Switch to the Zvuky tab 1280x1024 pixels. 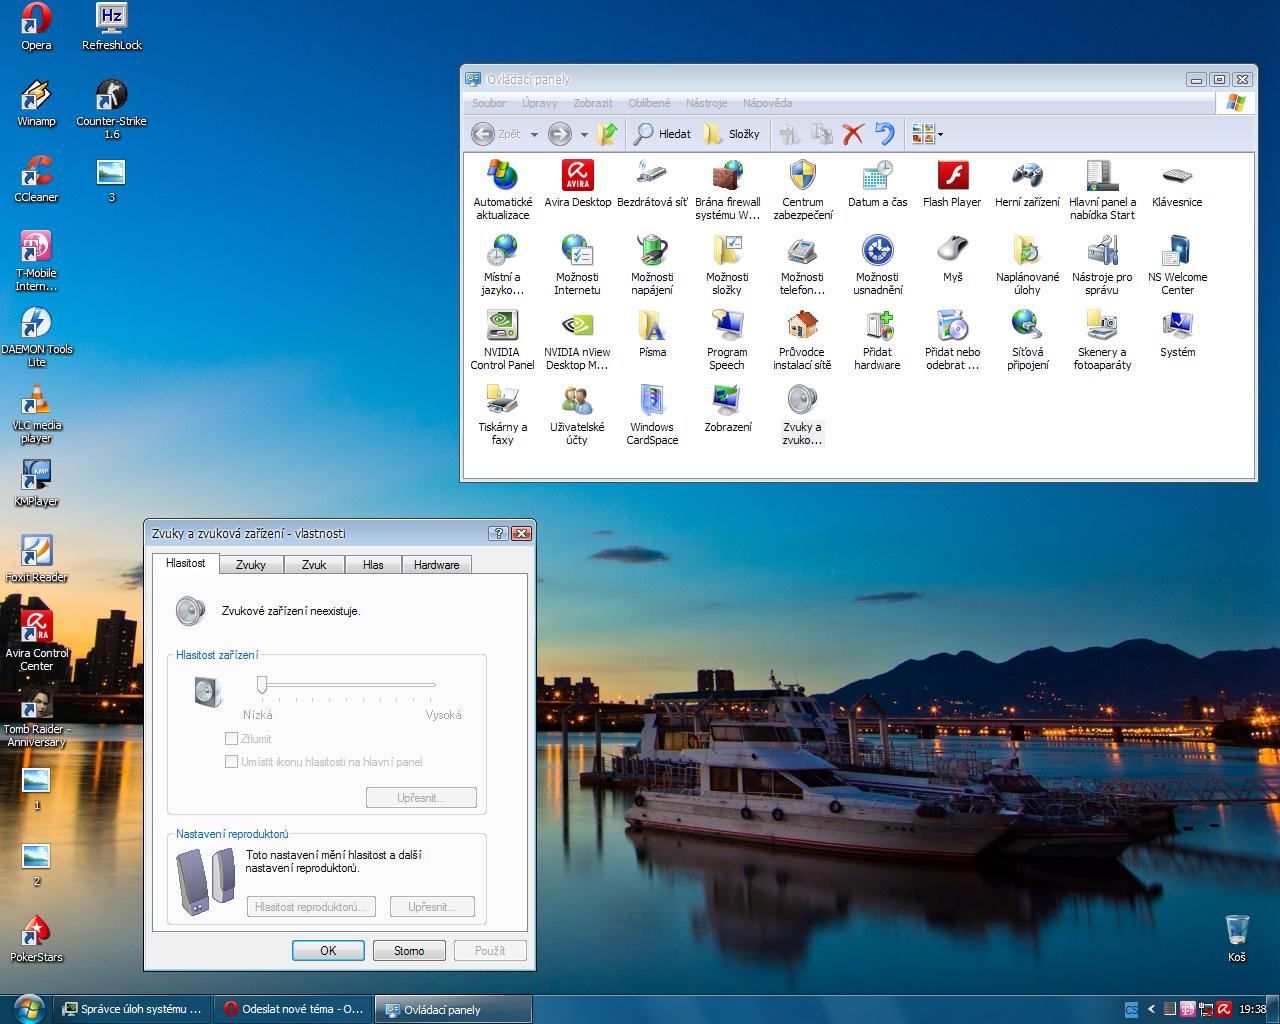click(x=250, y=565)
